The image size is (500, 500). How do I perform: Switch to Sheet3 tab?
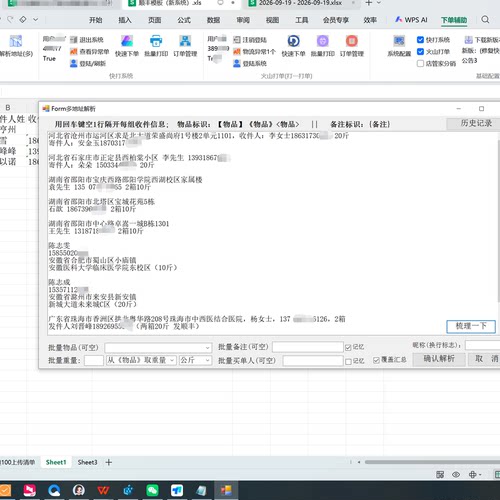tap(87, 462)
